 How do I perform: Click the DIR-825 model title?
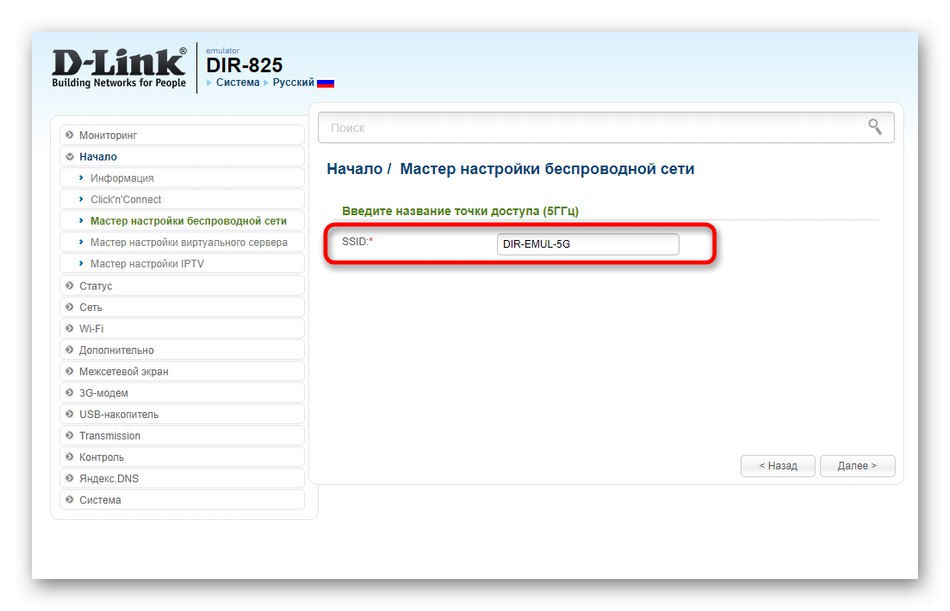[x=244, y=65]
